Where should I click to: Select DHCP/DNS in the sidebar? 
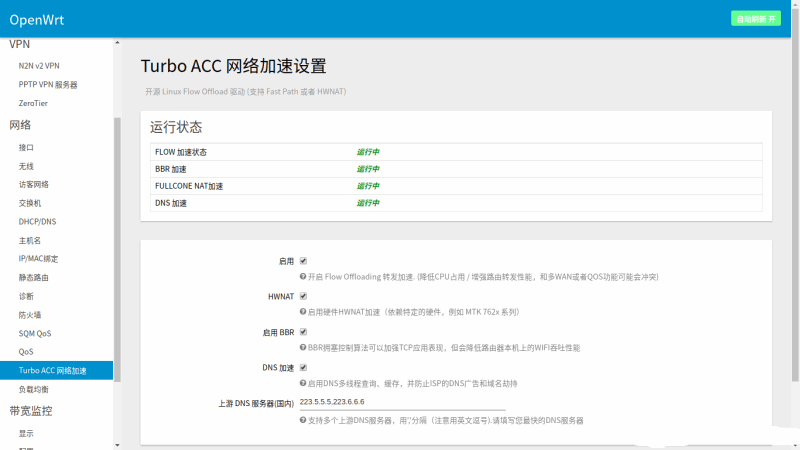pyautogui.click(x=37, y=222)
